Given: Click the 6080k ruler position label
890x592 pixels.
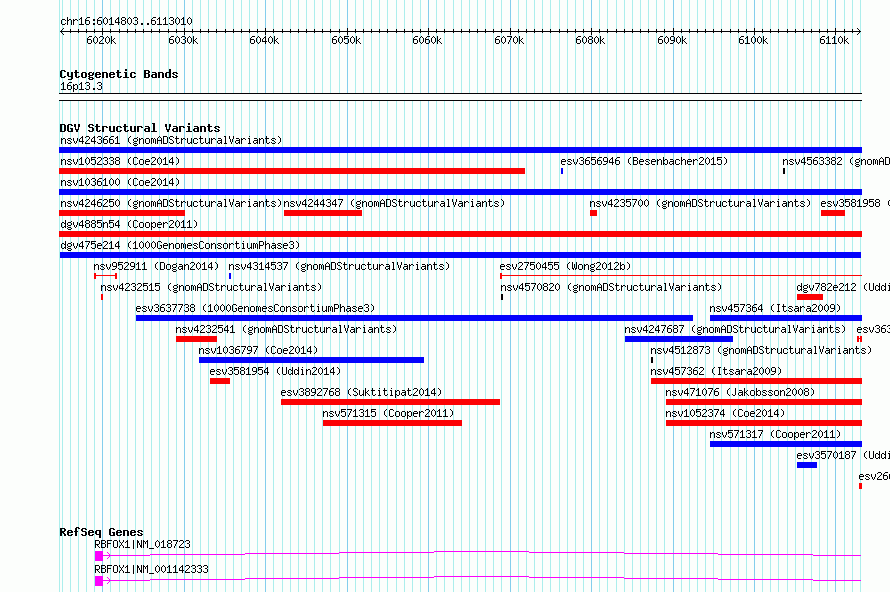Looking at the screenshot, I should 590,40.
